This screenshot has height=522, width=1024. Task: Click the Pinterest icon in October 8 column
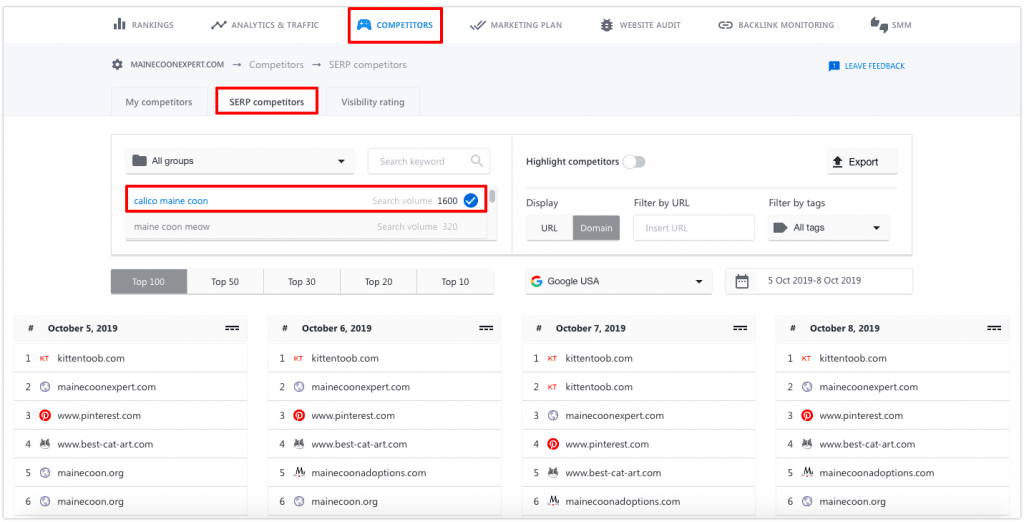click(807, 416)
